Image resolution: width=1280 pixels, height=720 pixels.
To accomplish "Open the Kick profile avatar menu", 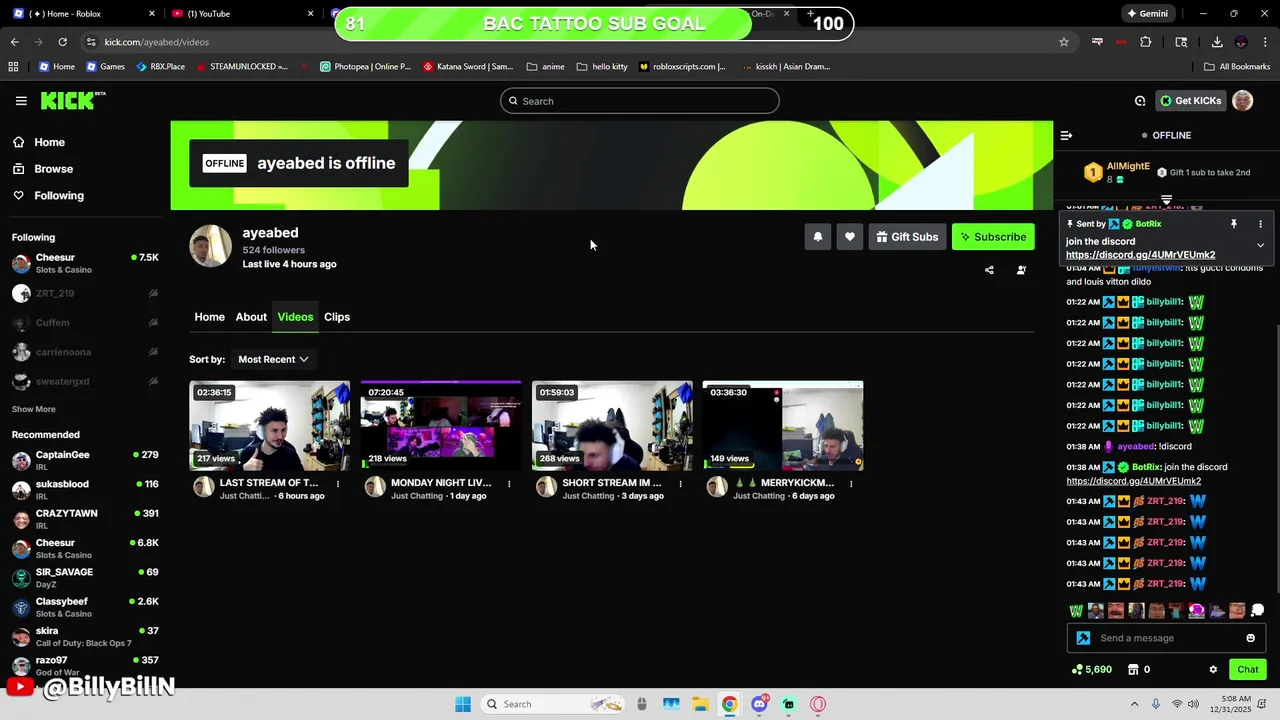I will coord(1243,101).
